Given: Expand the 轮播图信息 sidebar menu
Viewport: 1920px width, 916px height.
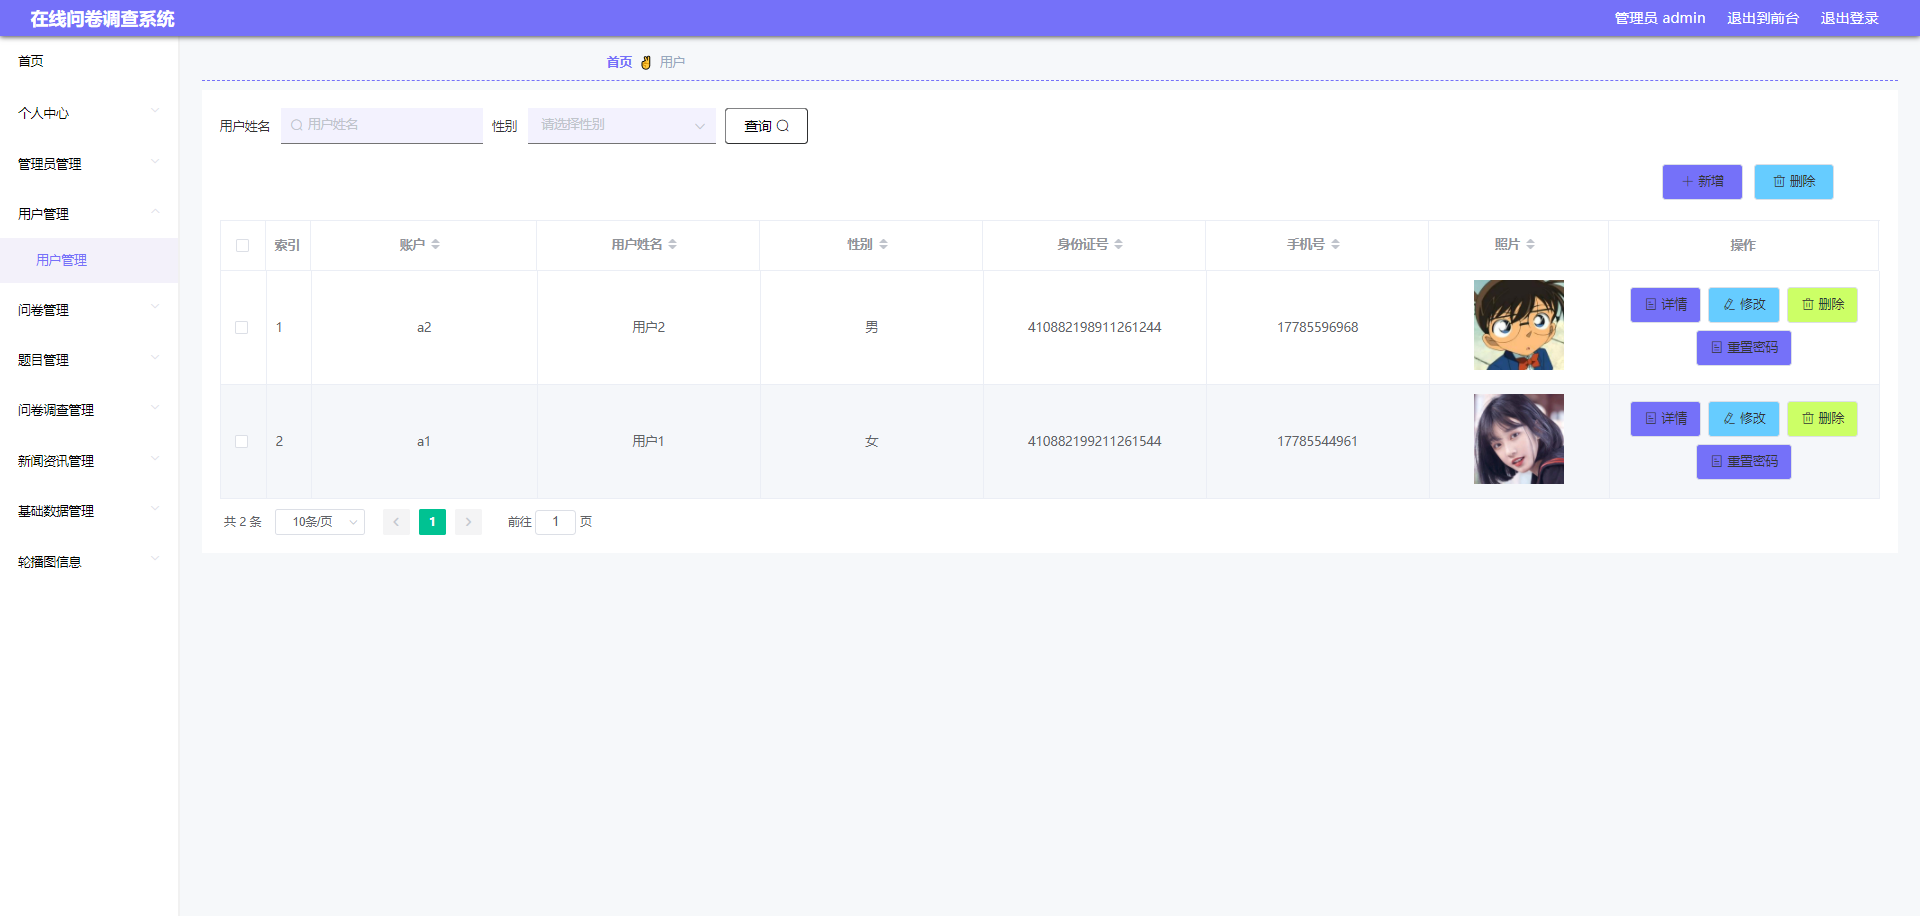Looking at the screenshot, I should coord(89,562).
